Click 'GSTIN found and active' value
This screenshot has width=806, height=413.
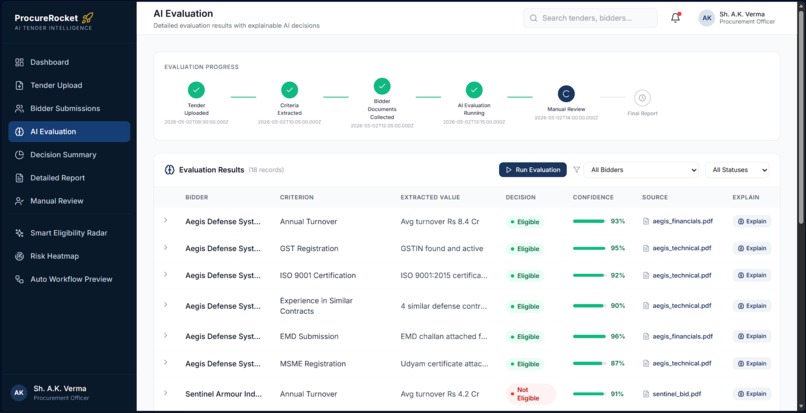coord(442,248)
